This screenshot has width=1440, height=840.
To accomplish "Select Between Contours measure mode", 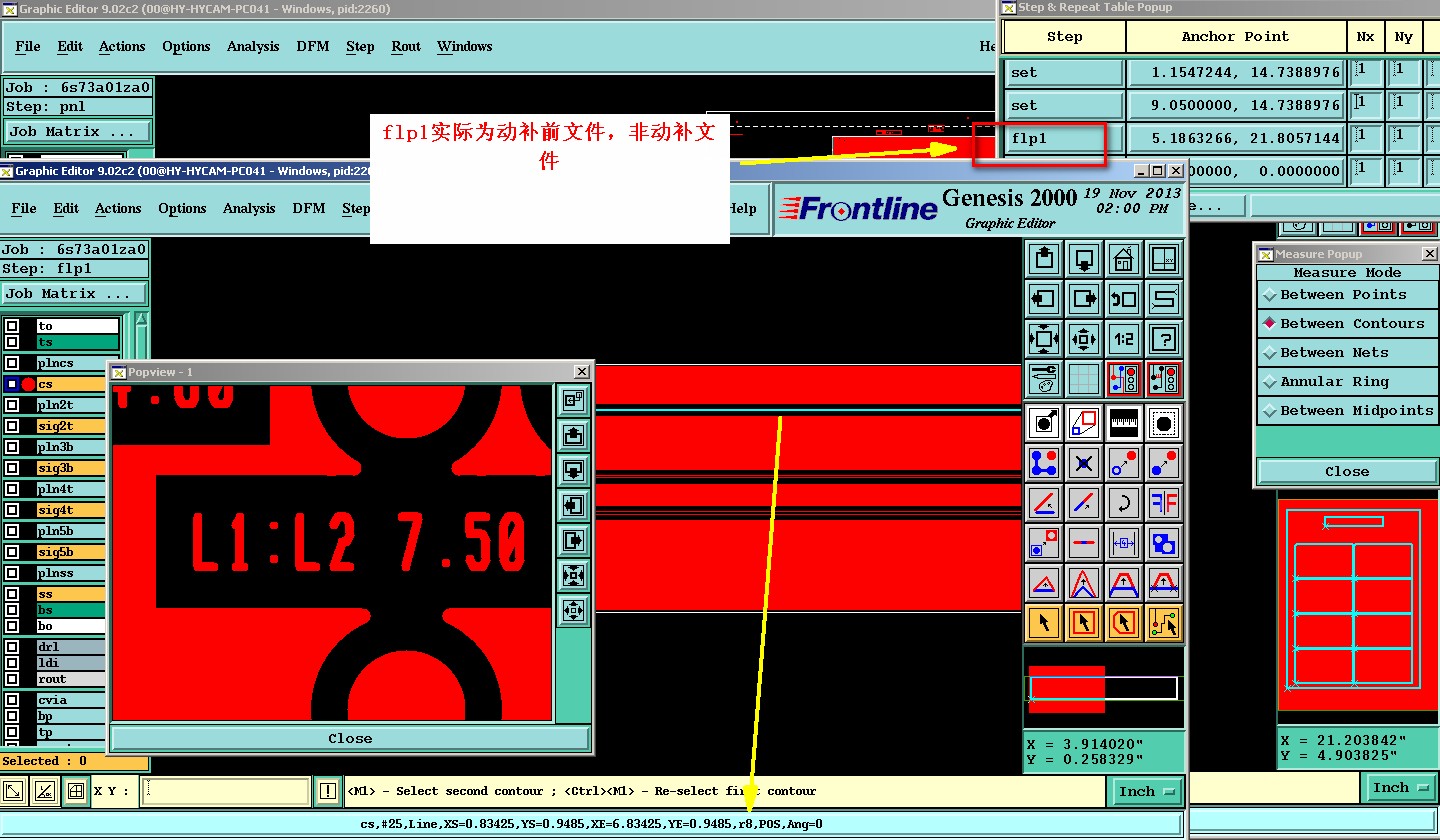I will 1347,324.
